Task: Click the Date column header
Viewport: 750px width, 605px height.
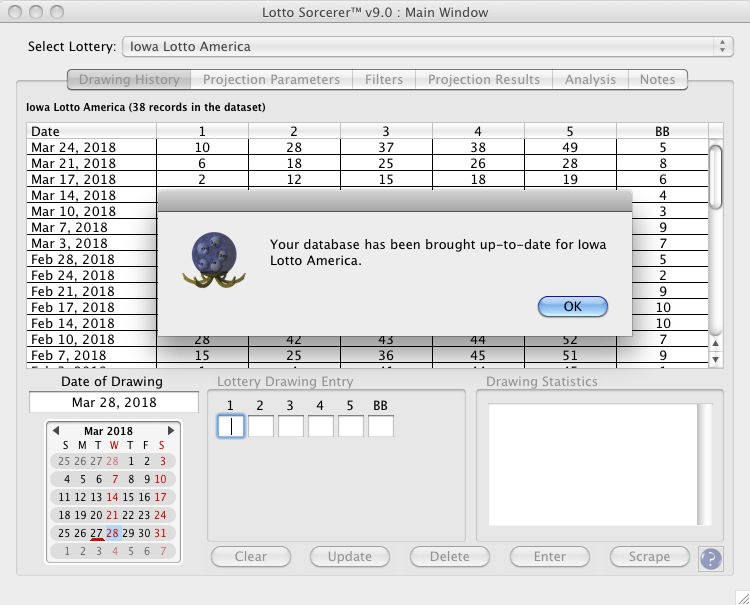Action: pos(91,131)
